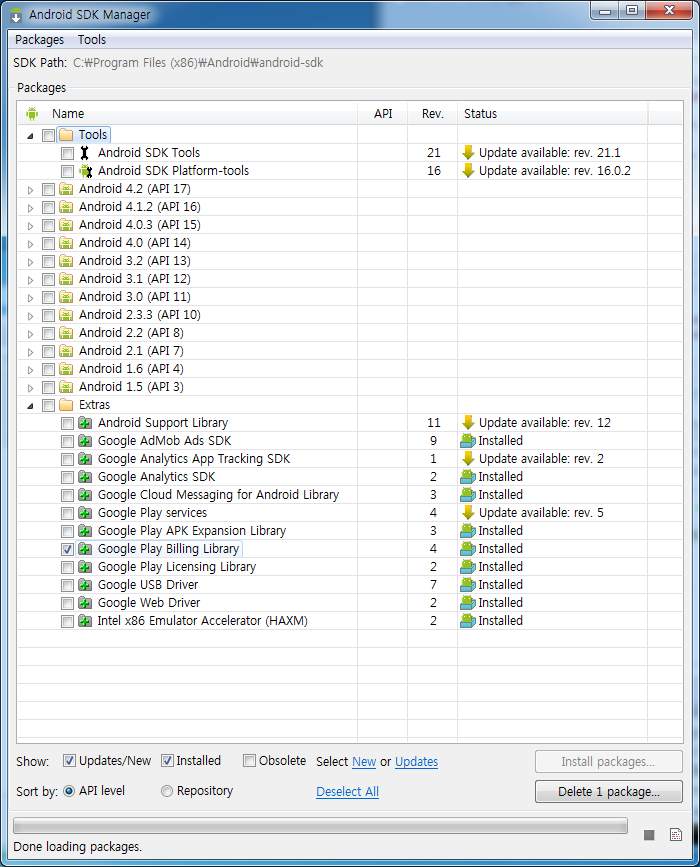The height and width of the screenshot is (867, 700).
Task: Expand the Android 4.1.2 (API 16) node
Action: [30, 207]
